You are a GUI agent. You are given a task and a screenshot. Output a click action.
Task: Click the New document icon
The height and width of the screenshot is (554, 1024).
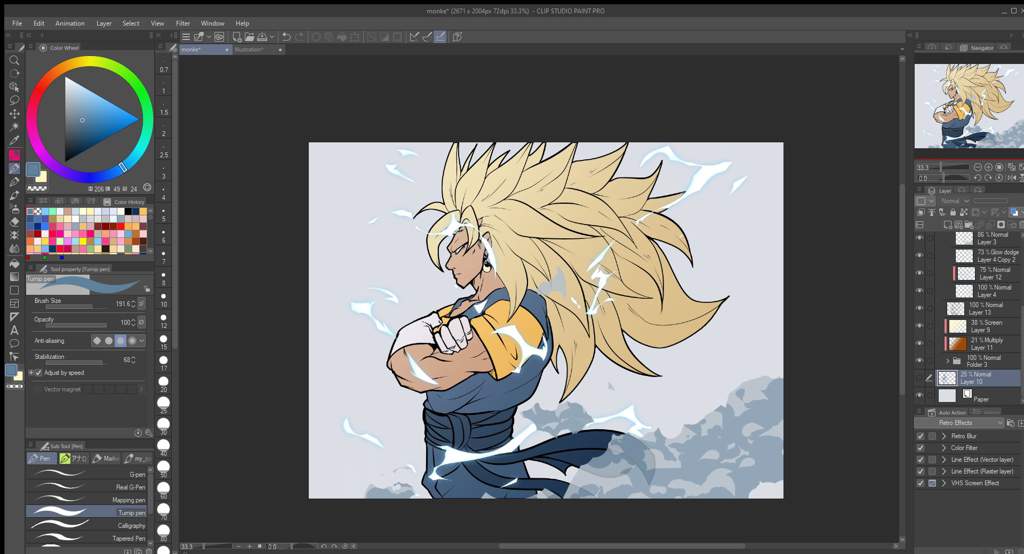pos(236,37)
